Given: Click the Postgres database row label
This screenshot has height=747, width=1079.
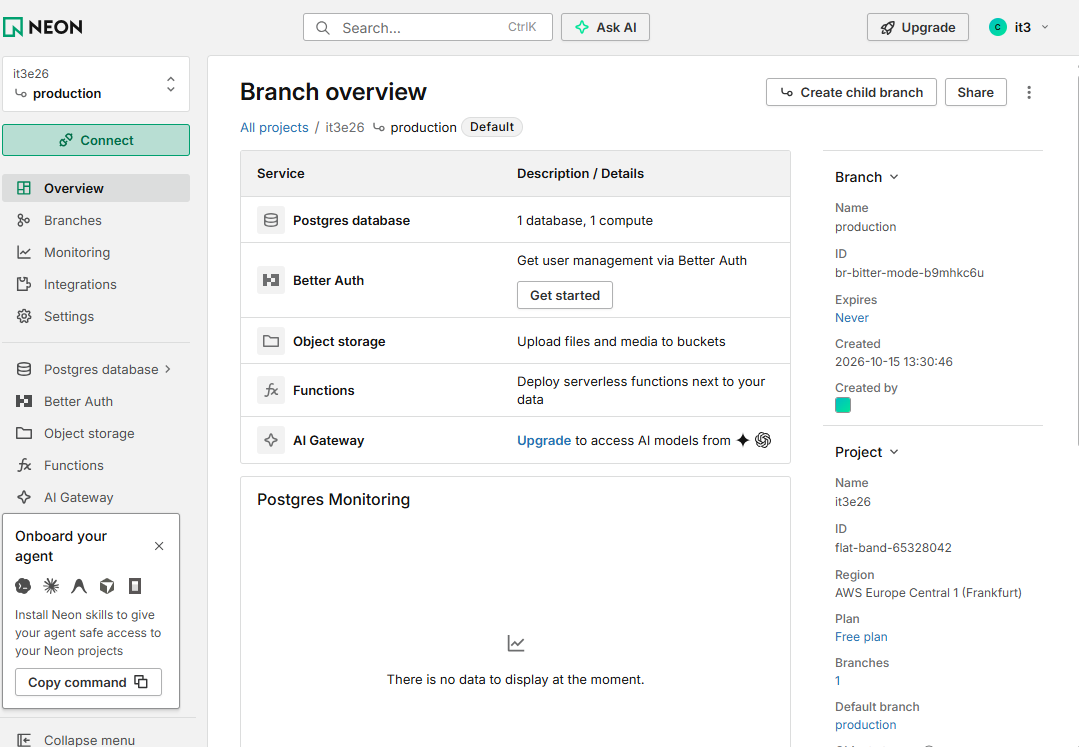Looking at the screenshot, I should point(351,220).
